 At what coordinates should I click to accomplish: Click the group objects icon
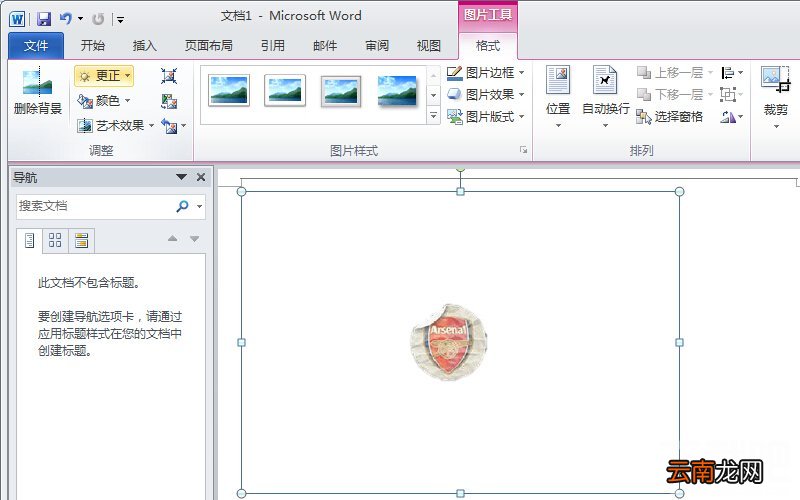pos(731,94)
